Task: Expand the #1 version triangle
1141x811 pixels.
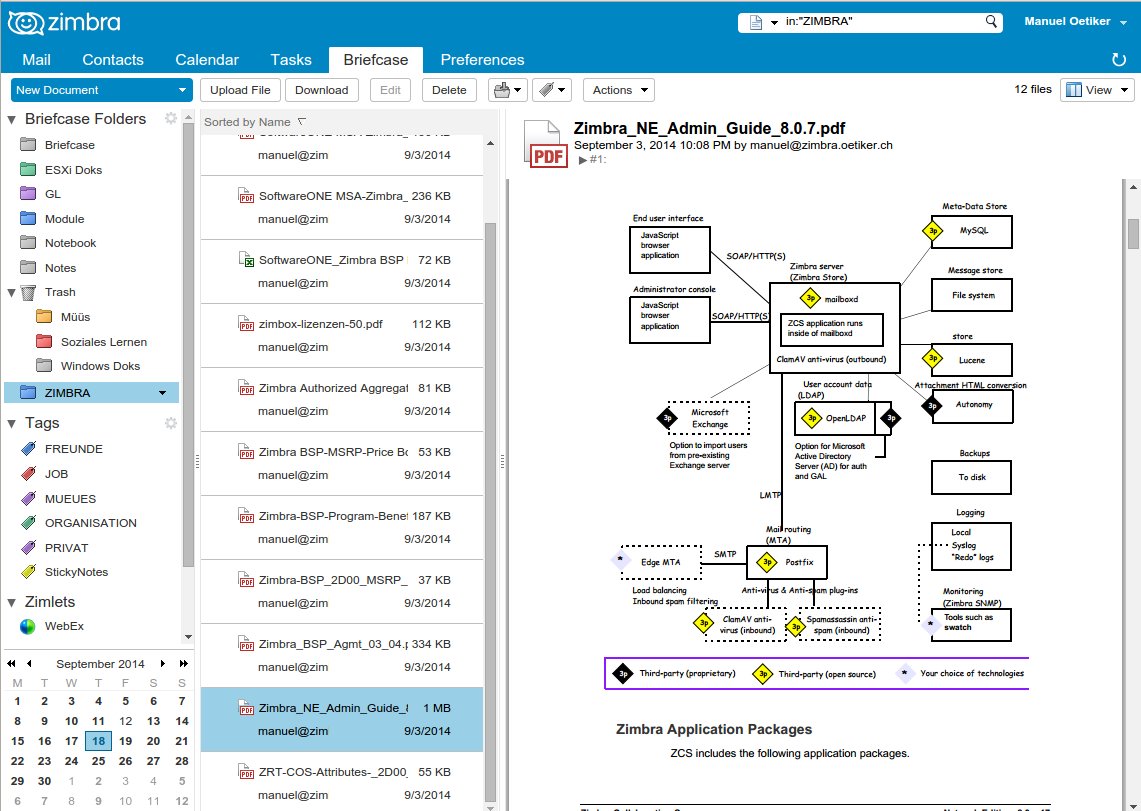Action: point(583,159)
